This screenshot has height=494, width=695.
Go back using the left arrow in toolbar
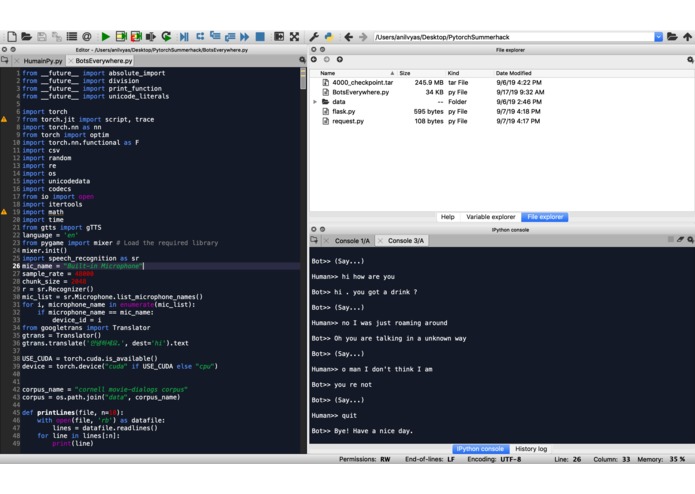point(348,37)
